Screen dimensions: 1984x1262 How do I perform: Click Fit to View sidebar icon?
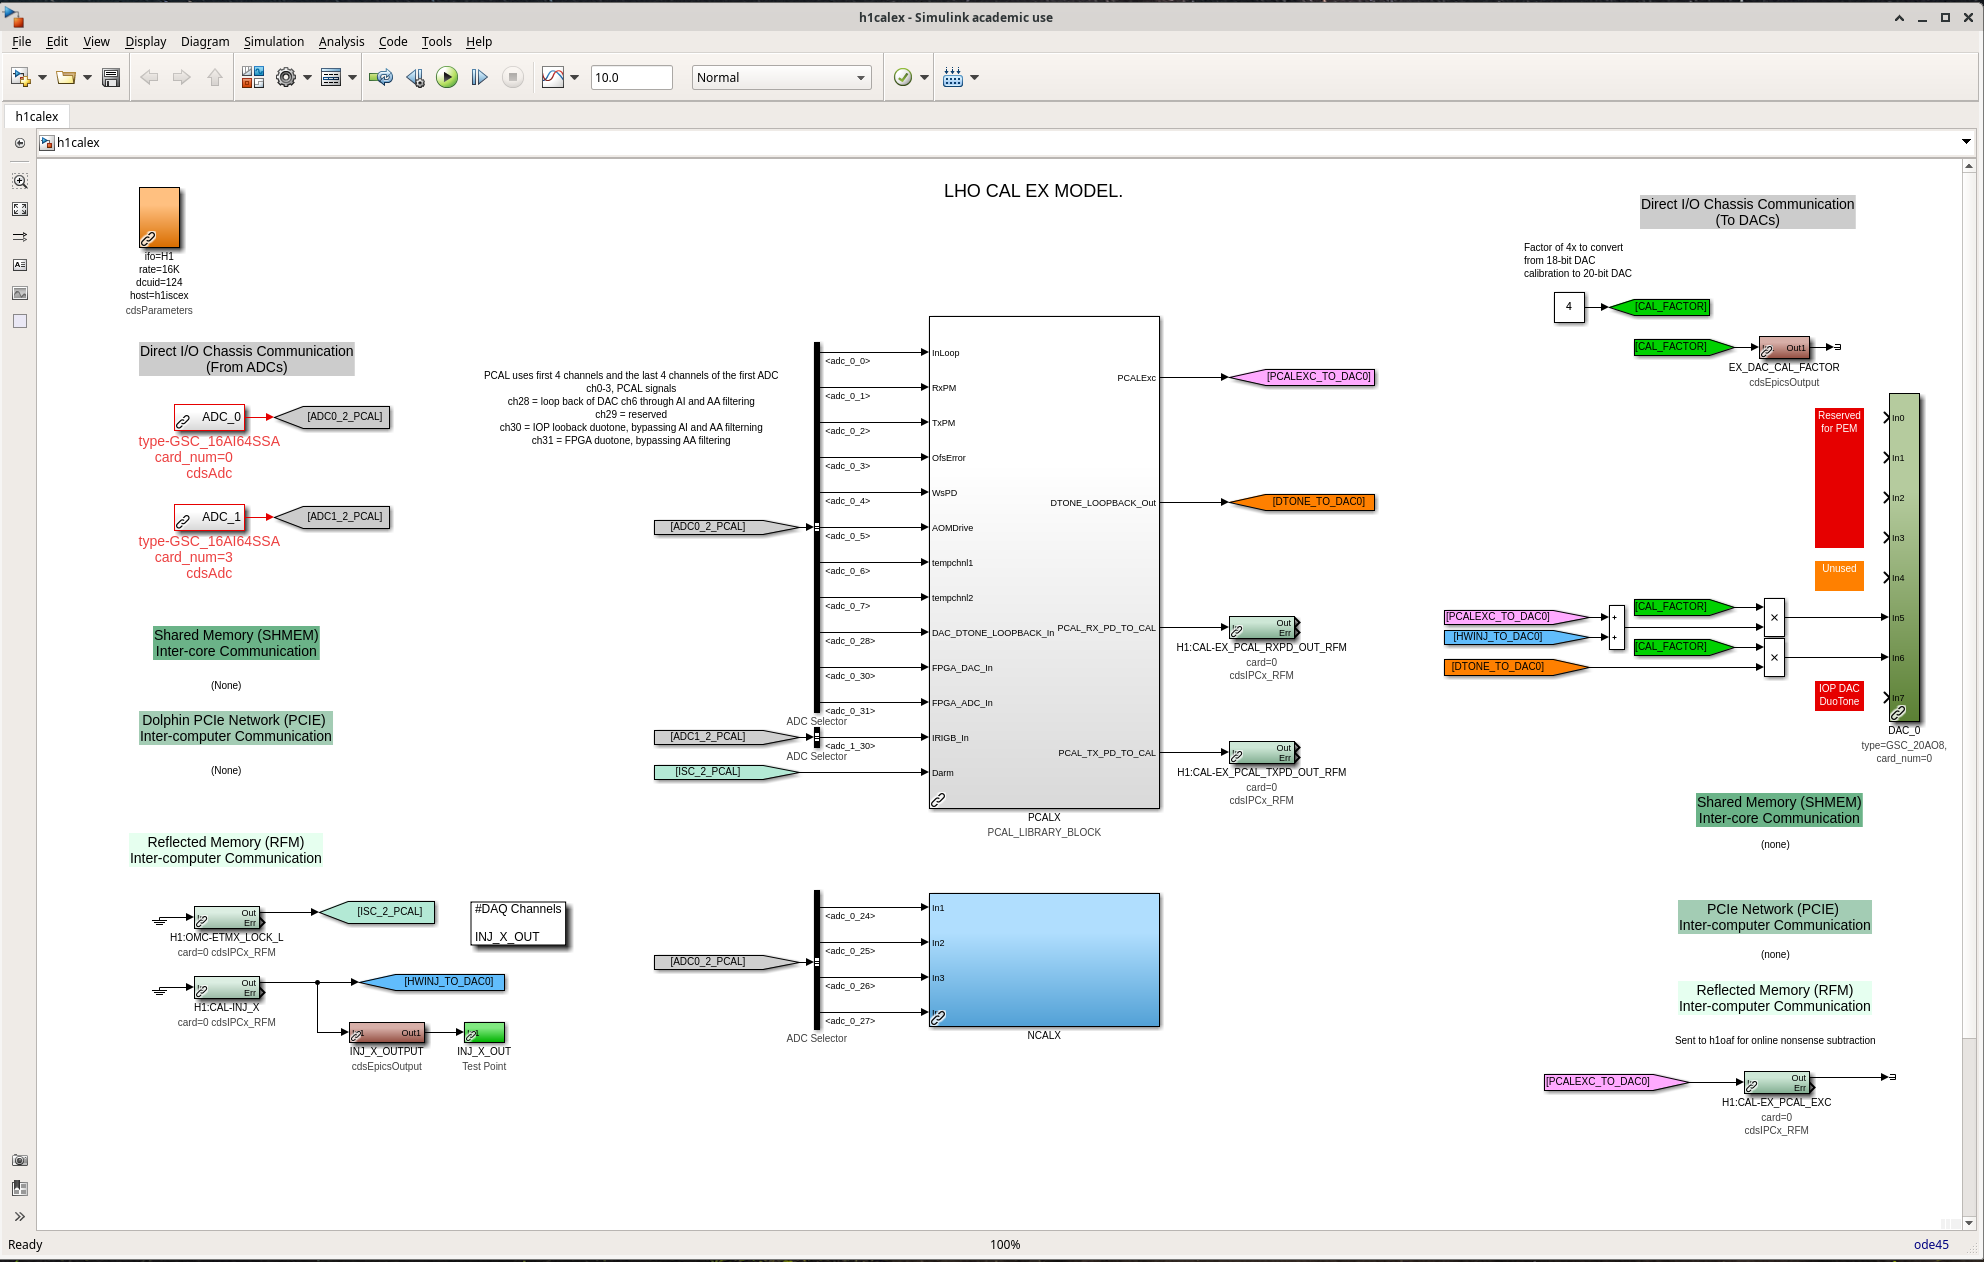click(x=19, y=209)
